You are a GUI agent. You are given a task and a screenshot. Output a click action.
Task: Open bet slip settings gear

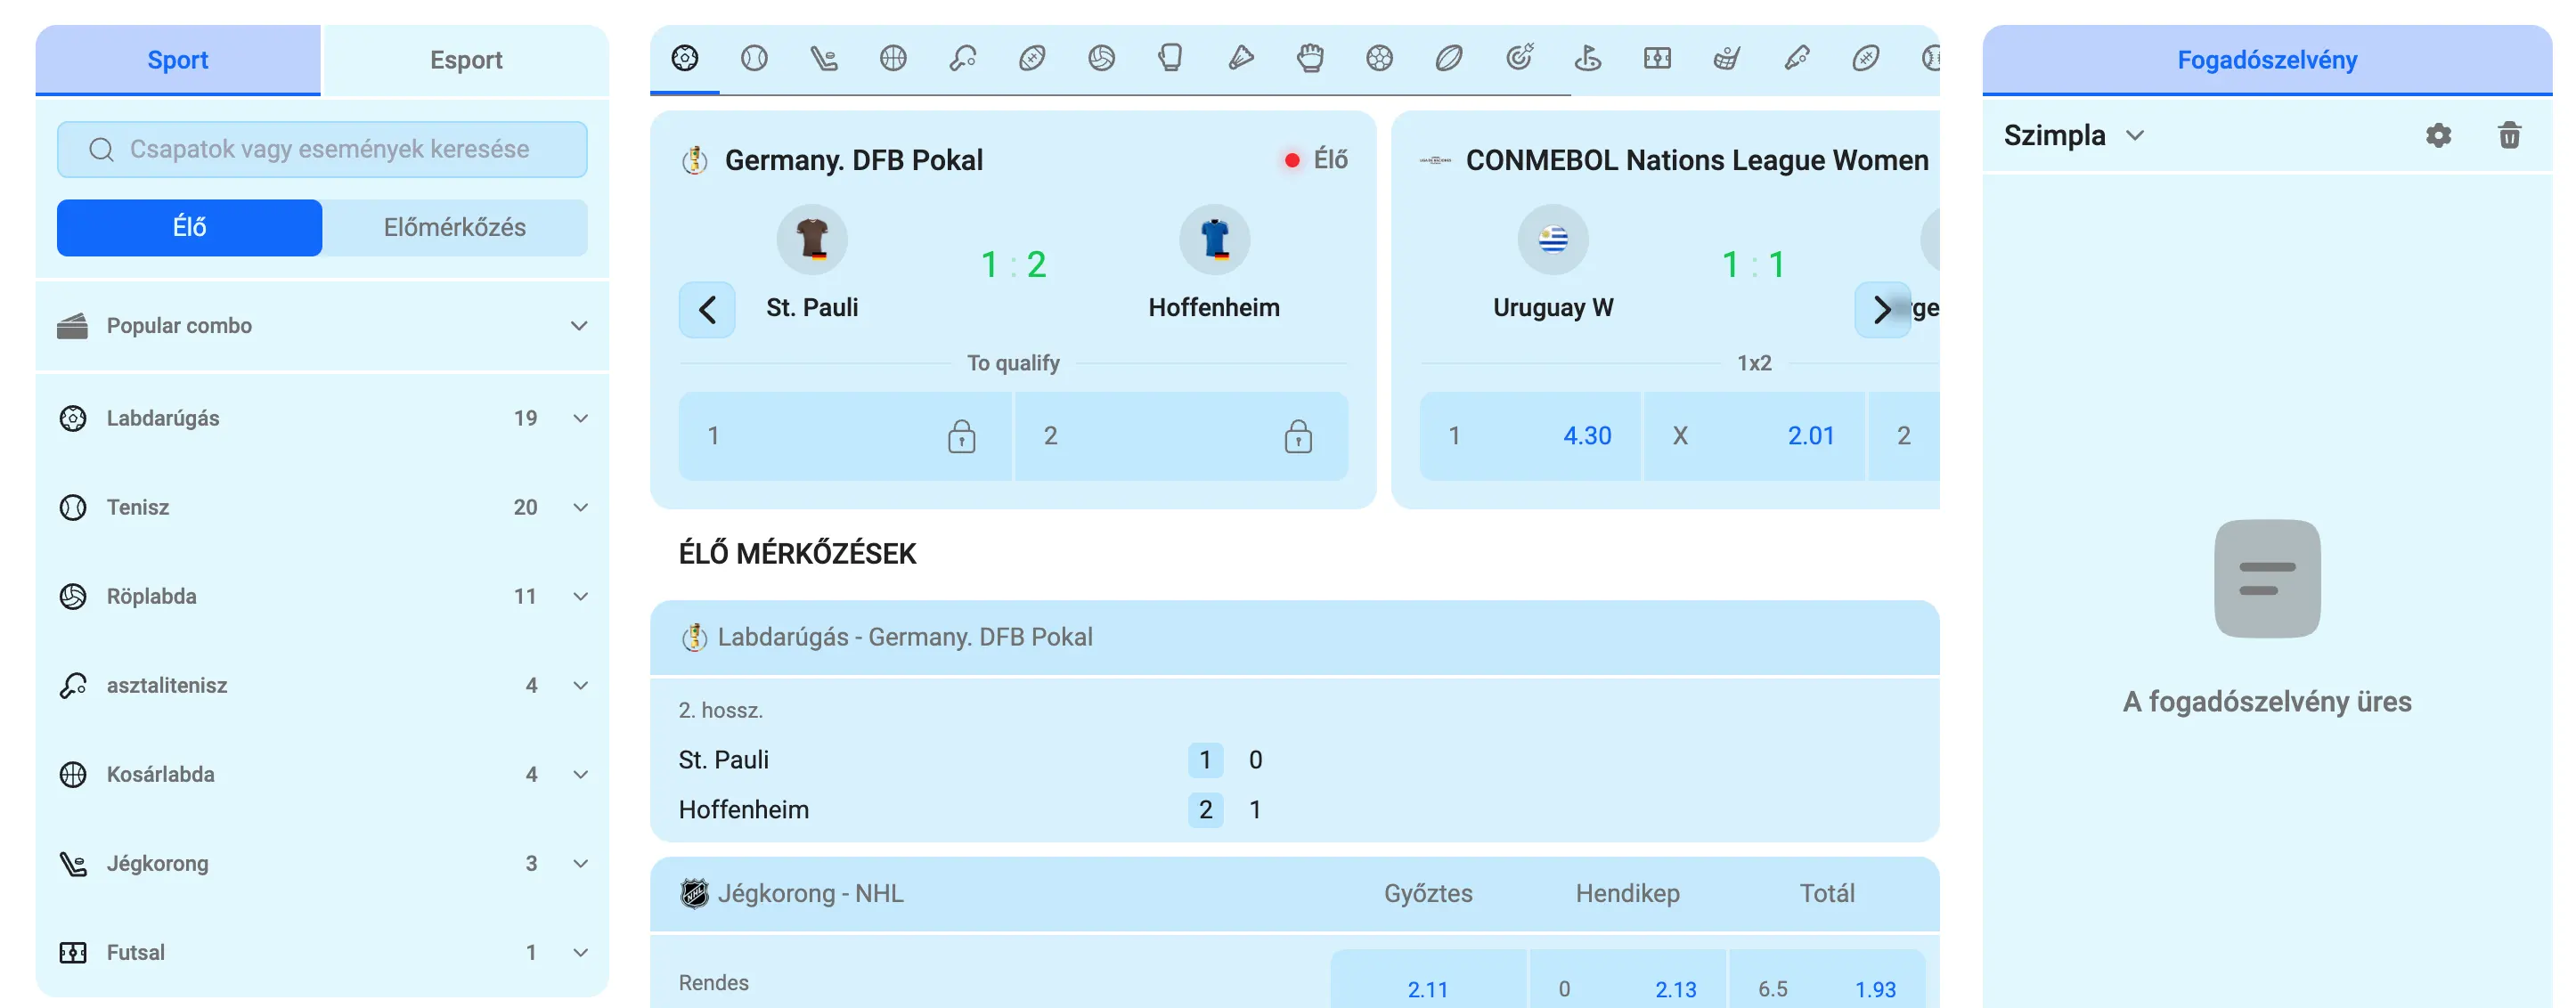2438,135
